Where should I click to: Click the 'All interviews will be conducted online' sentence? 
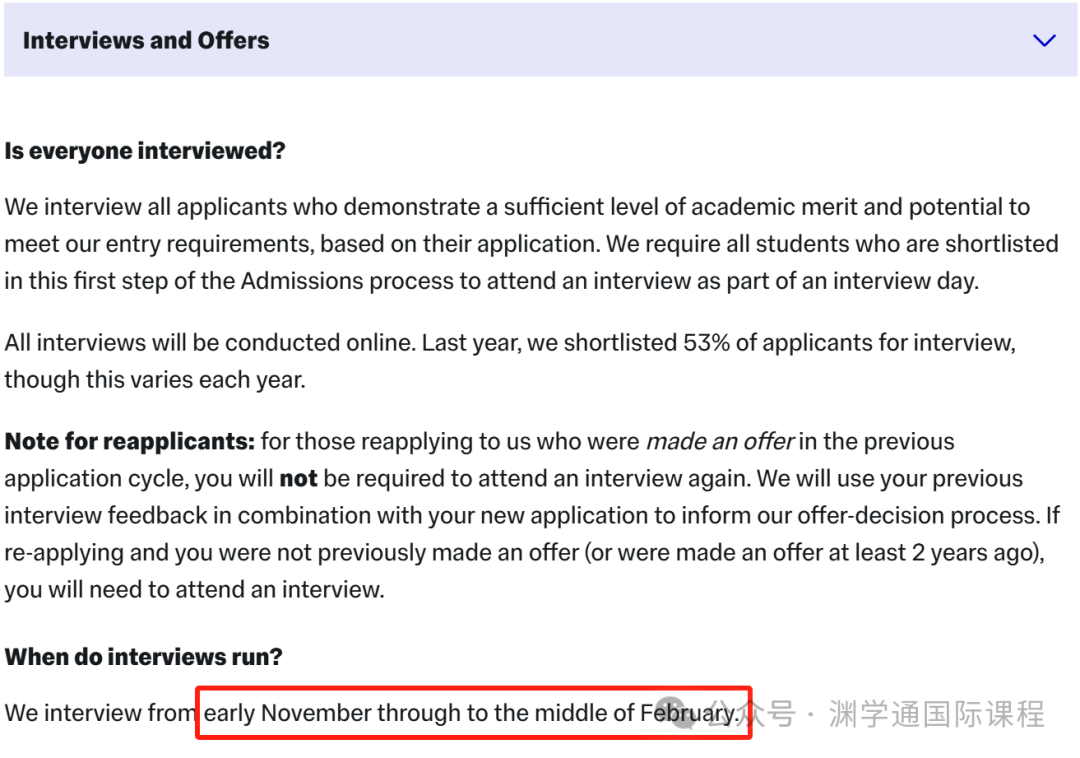point(210,343)
